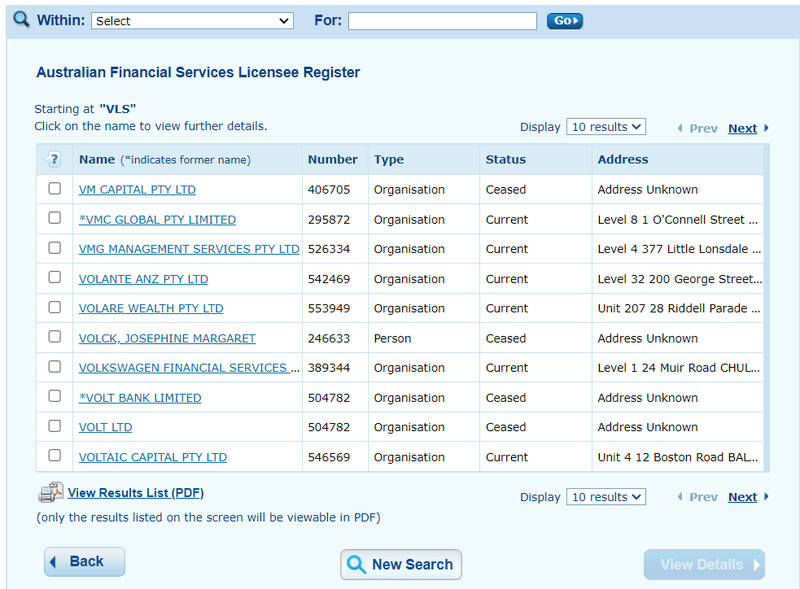Click the Person type cell
The image size is (800, 589).
[392, 338]
